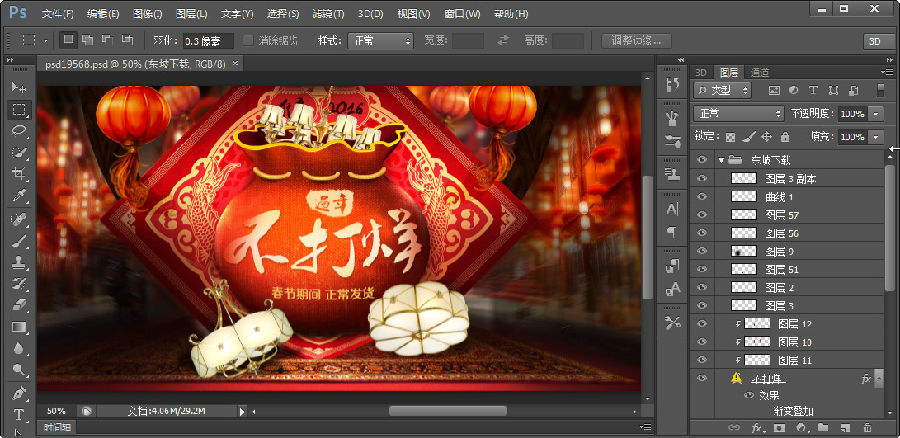
Task: Select the Horizontal Type tool
Action: 19,414
